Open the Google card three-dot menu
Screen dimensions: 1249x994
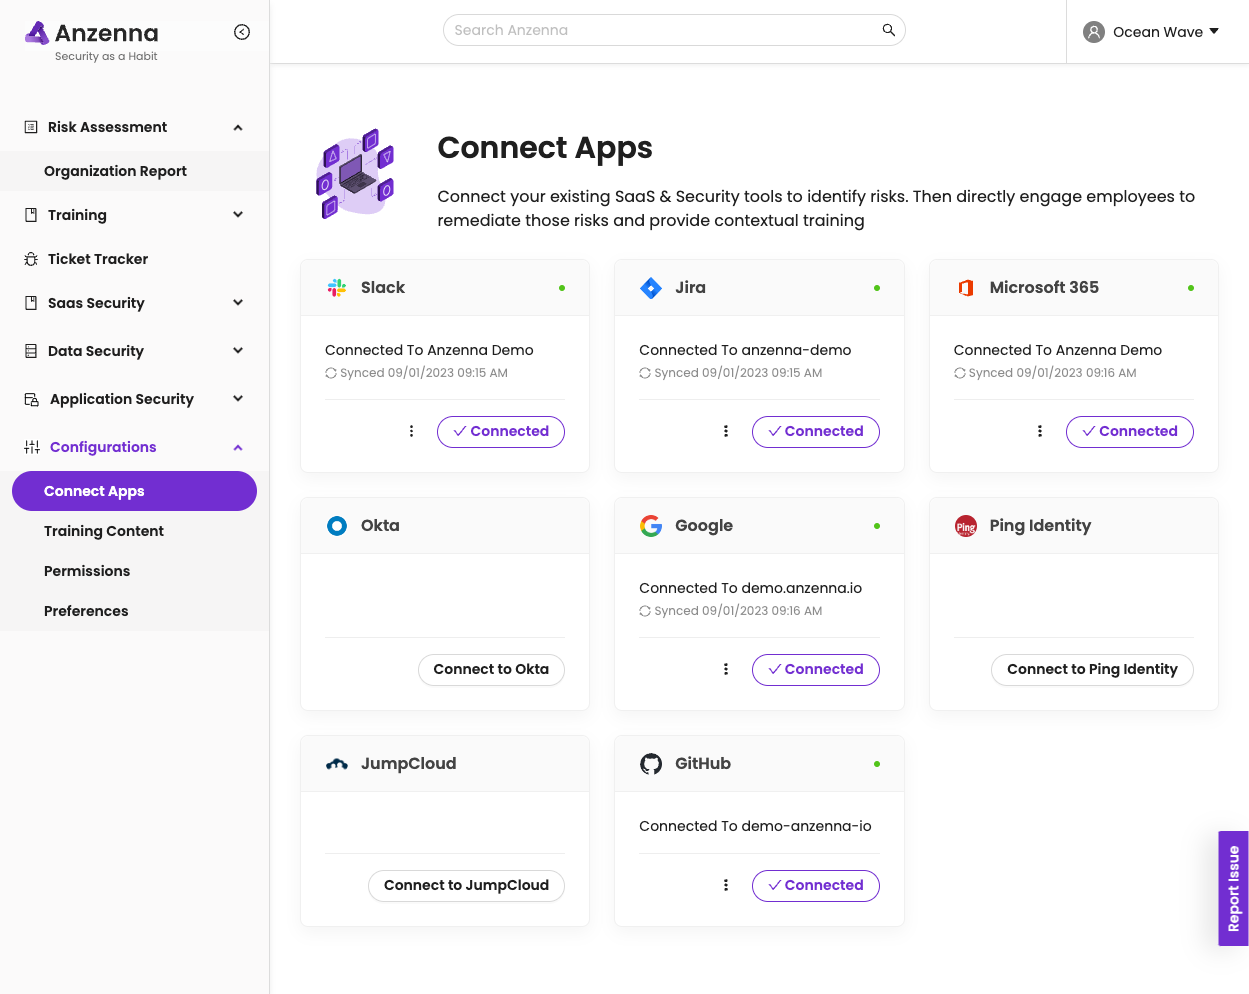click(726, 669)
